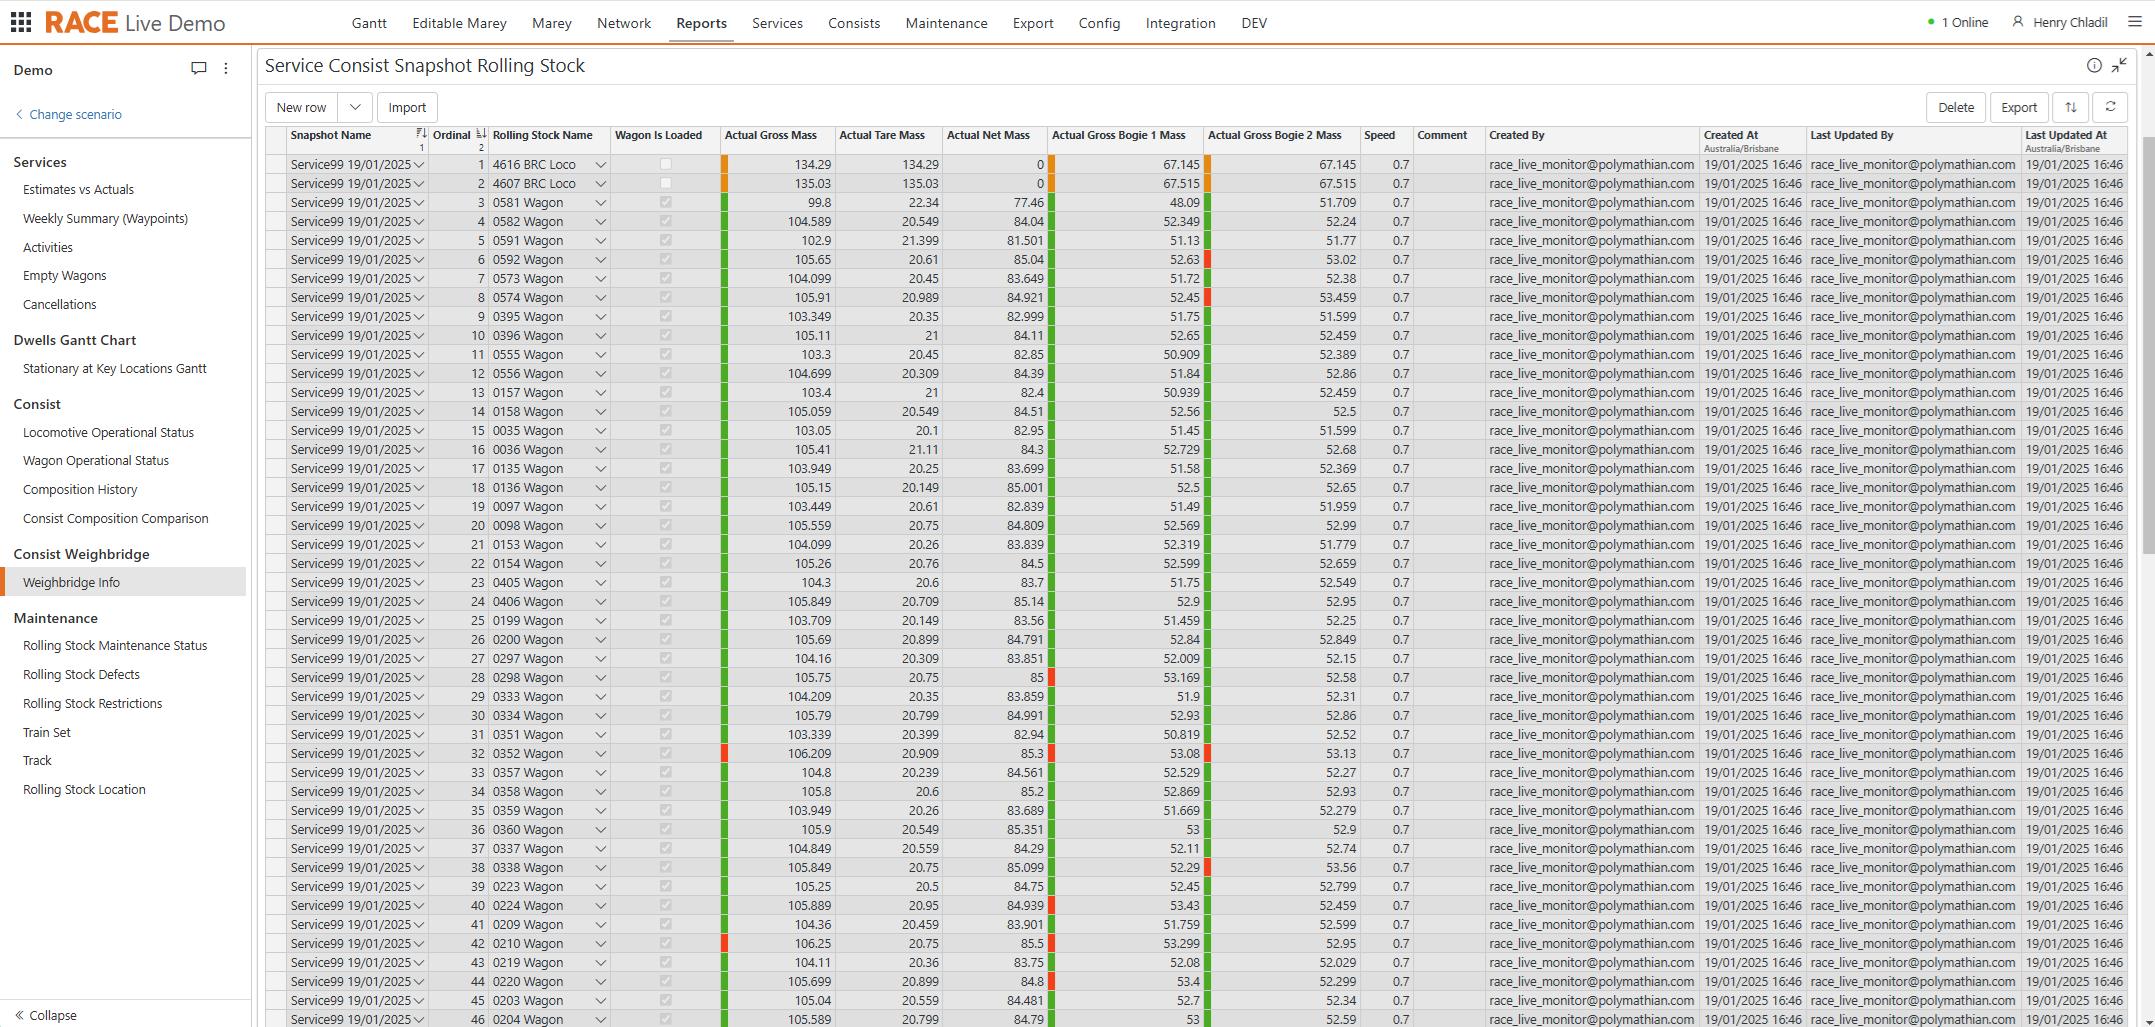Click the orange status bar beside 4616 gross mass
This screenshot has width=2155, height=1027.
pos(724,165)
